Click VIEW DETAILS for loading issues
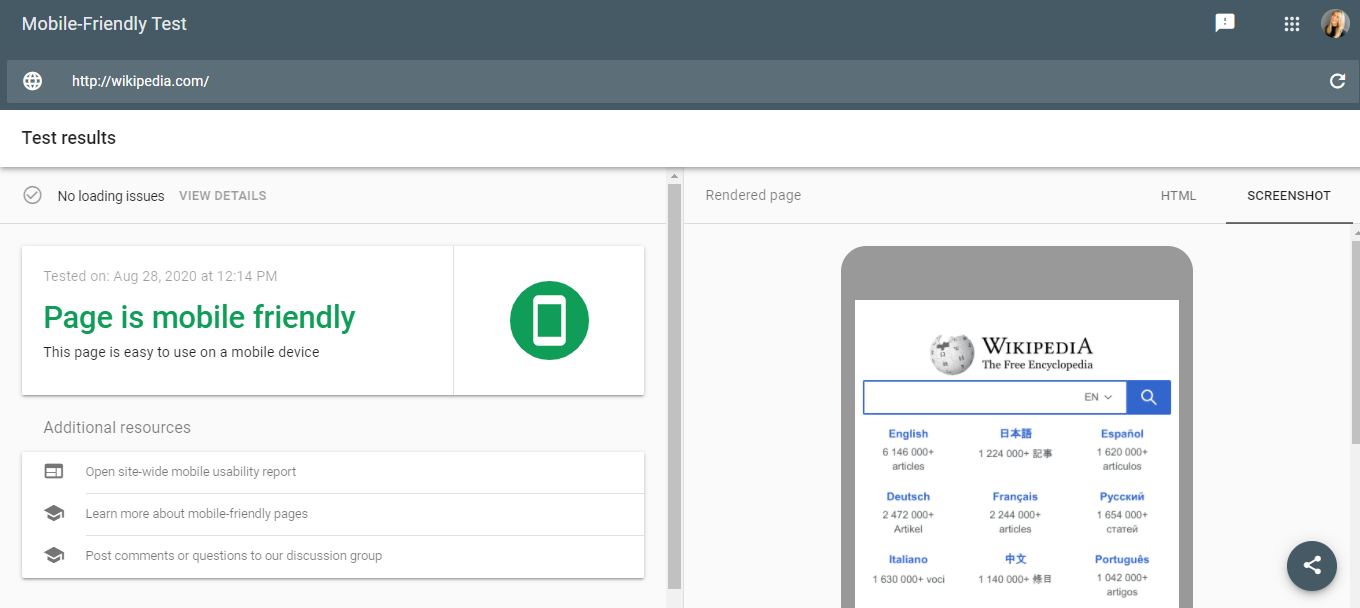The image size is (1360, 608). click(x=222, y=196)
